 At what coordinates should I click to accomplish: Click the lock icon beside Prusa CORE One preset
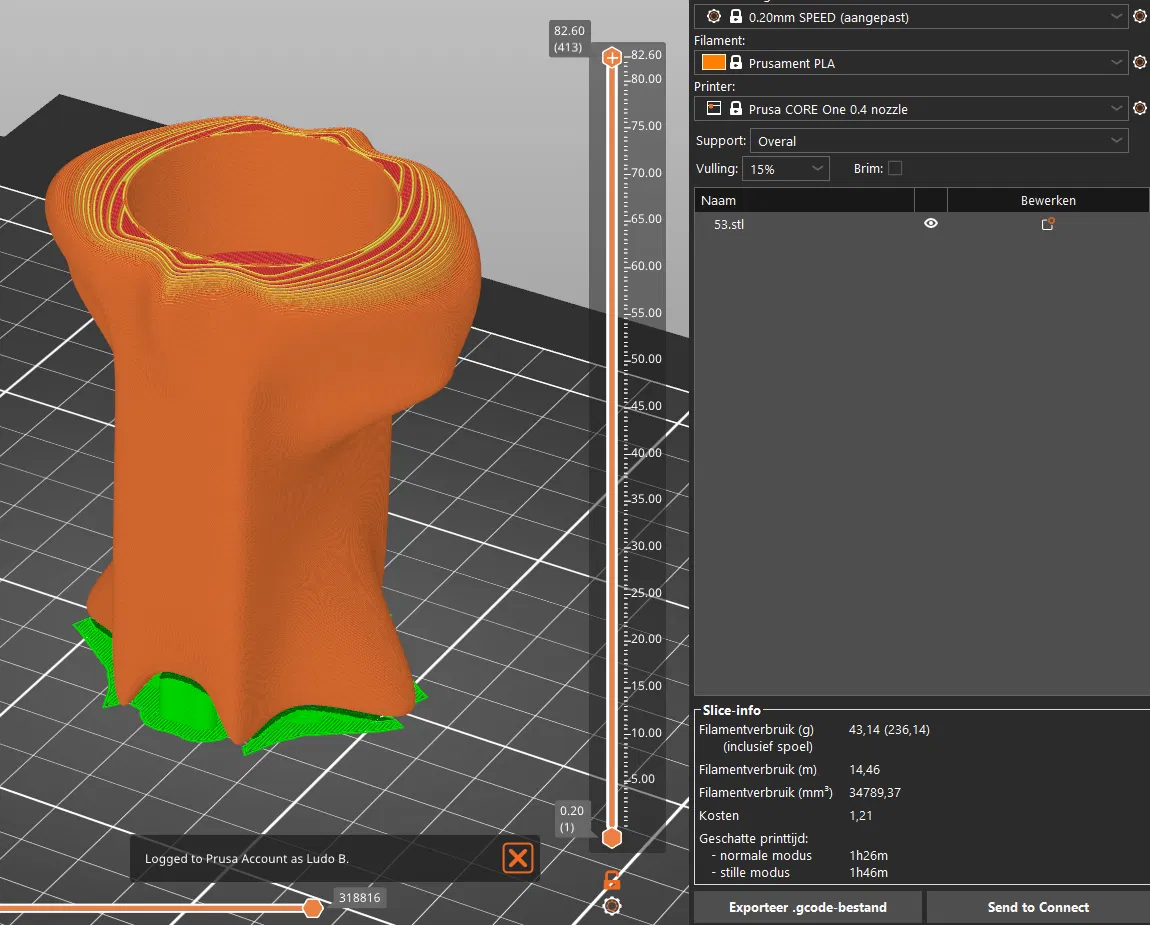tap(736, 109)
